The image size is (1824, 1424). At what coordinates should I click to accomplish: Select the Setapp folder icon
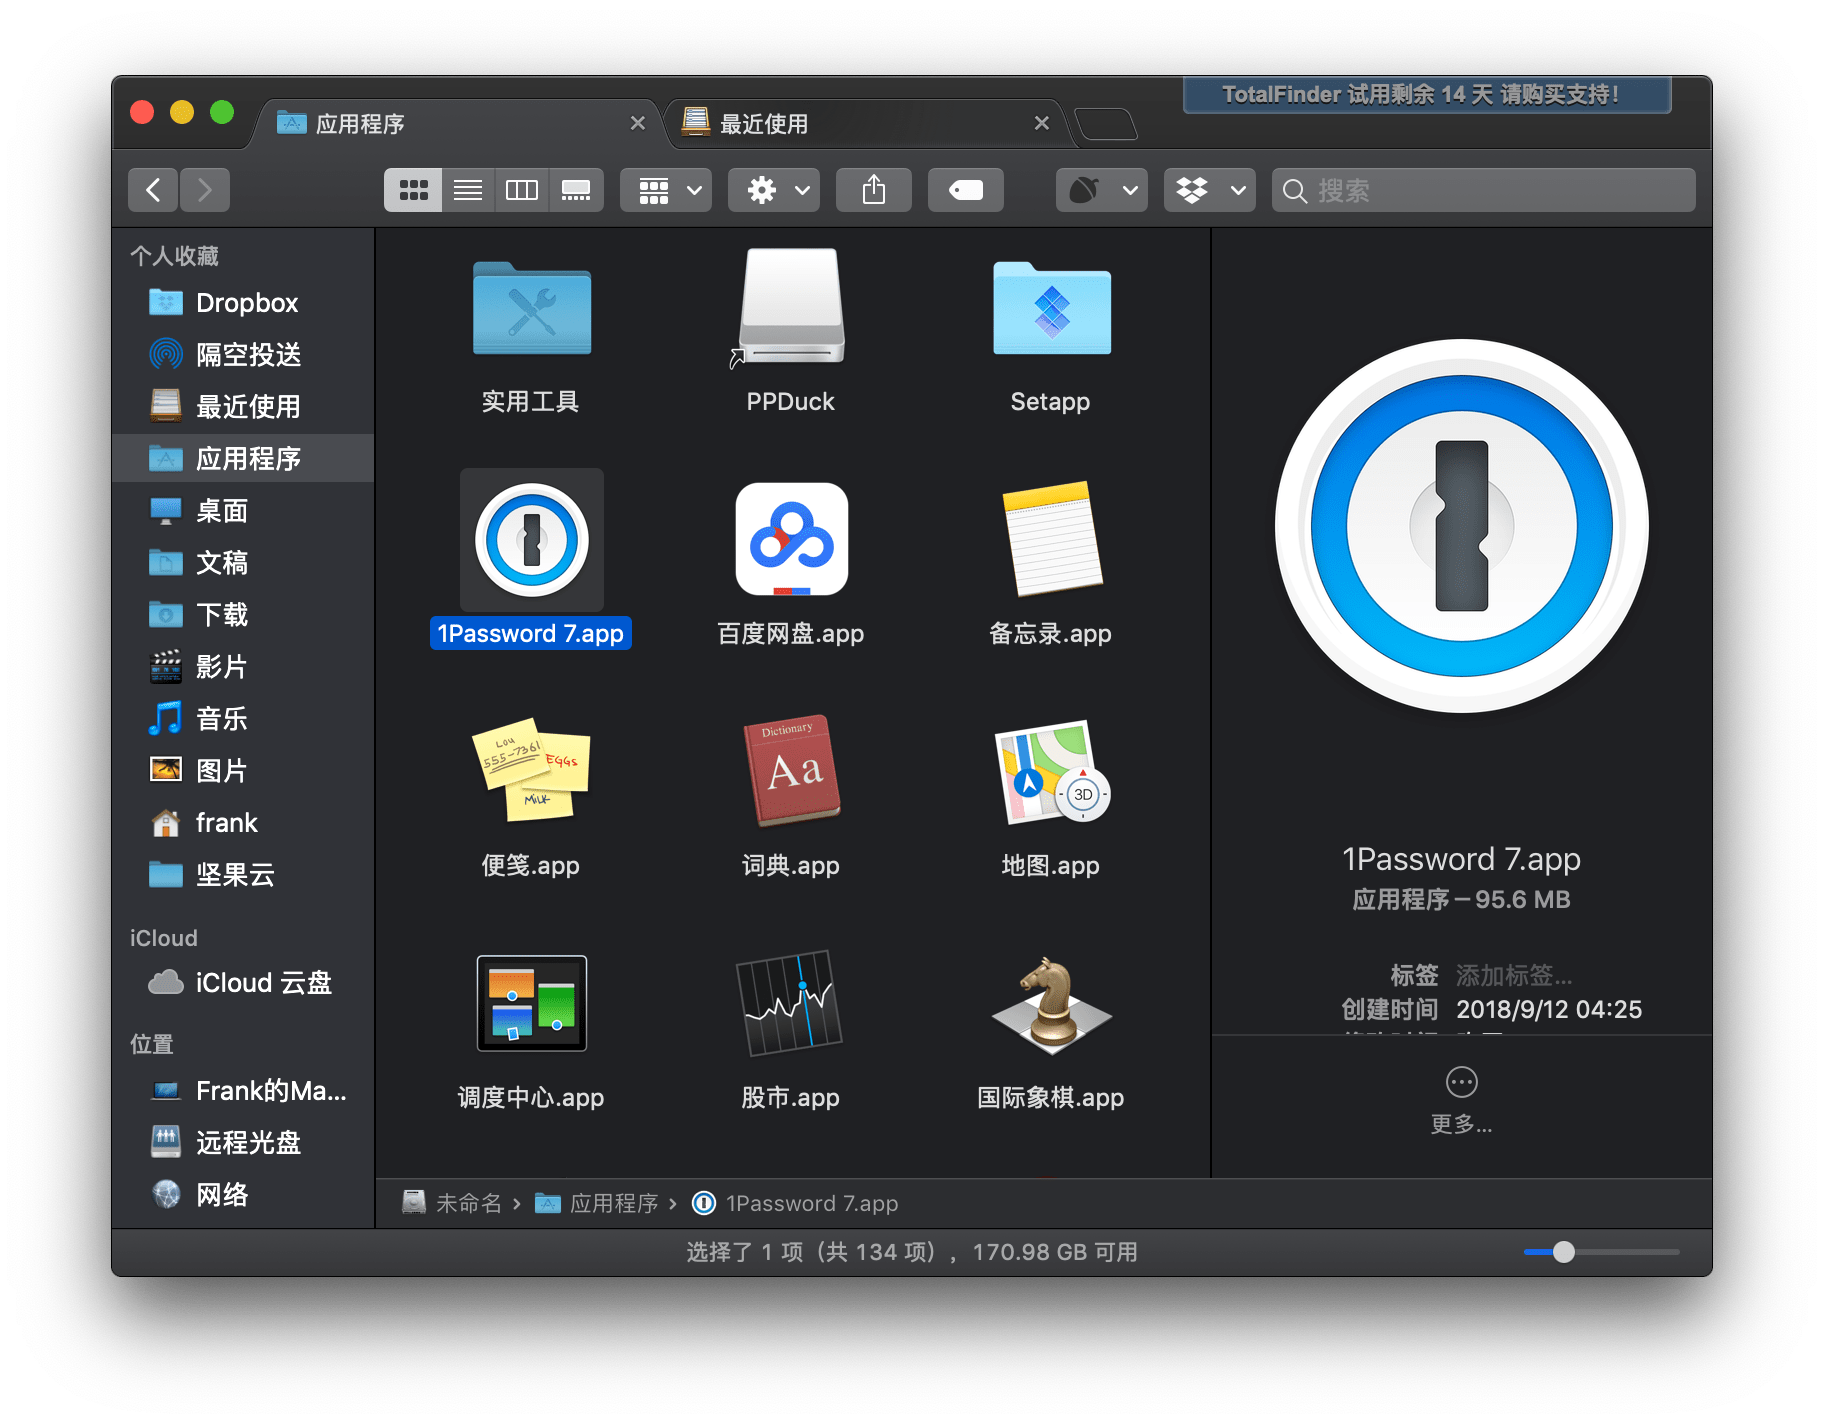1051,308
